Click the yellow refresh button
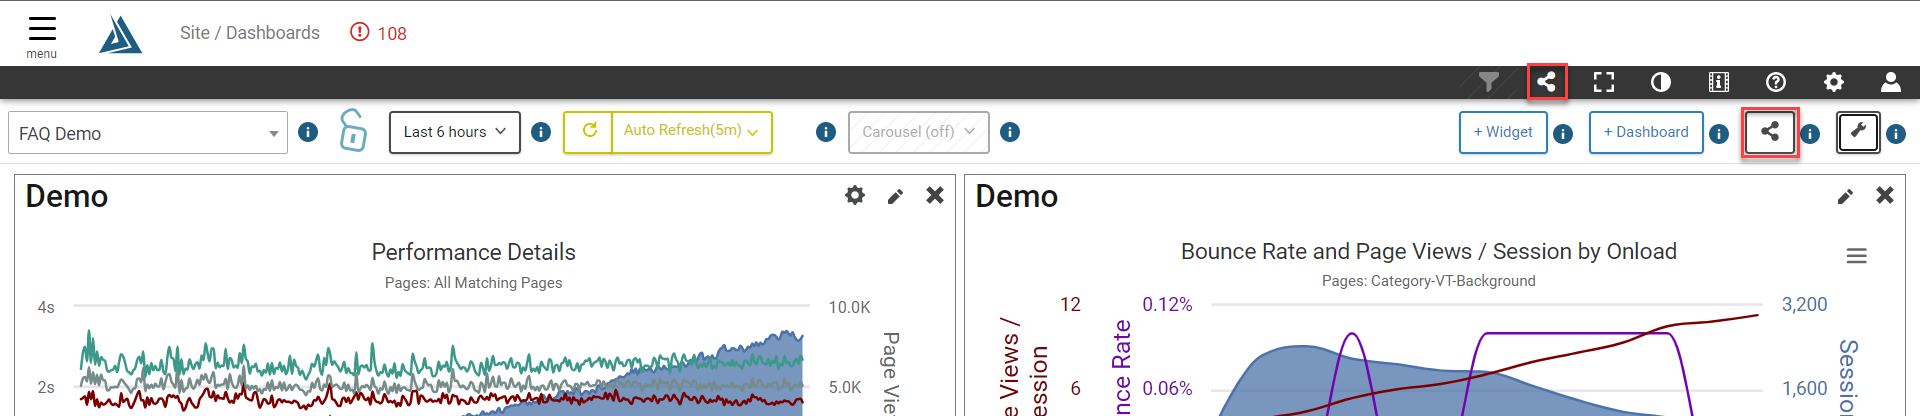The height and width of the screenshot is (416, 1920). 588,132
